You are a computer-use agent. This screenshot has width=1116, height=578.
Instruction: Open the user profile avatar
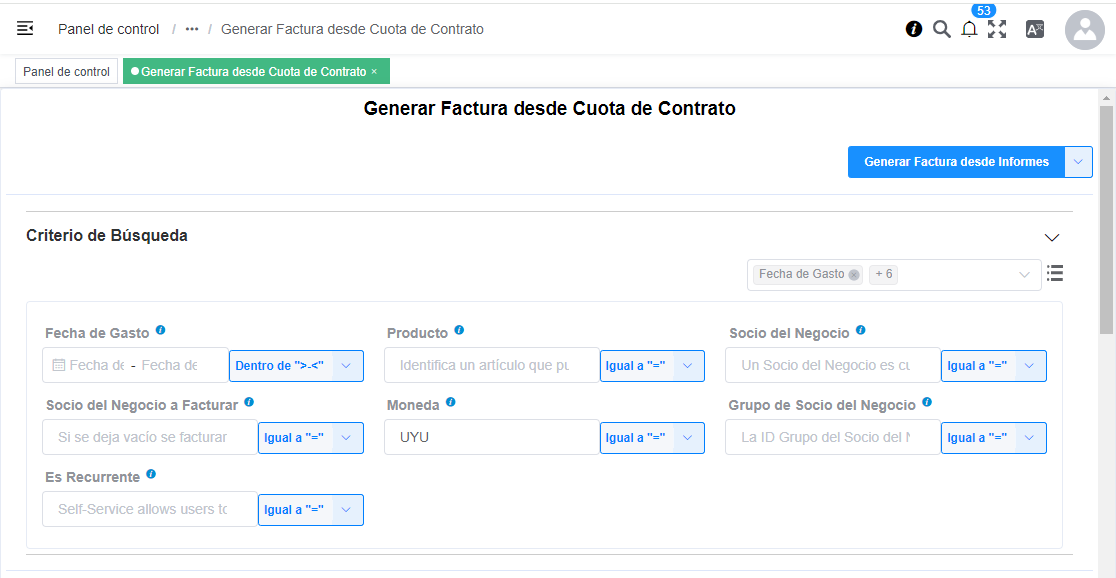[1084, 30]
